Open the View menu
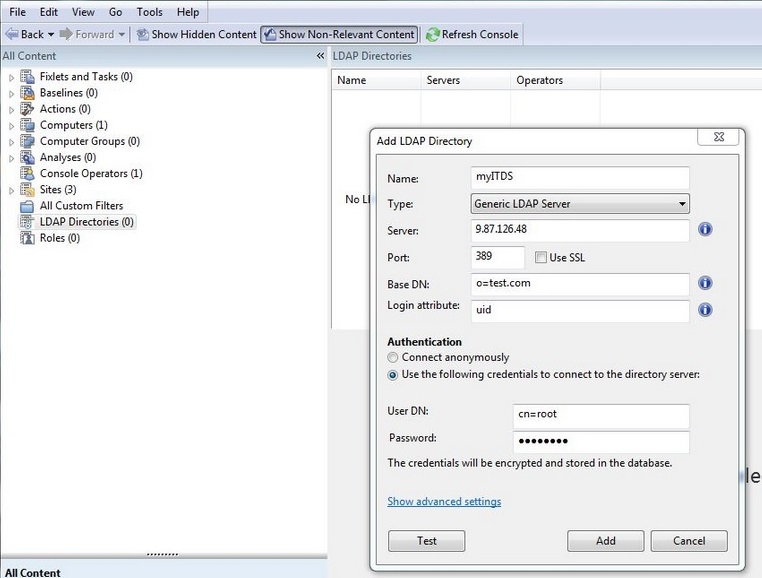762x578 pixels. [x=83, y=12]
